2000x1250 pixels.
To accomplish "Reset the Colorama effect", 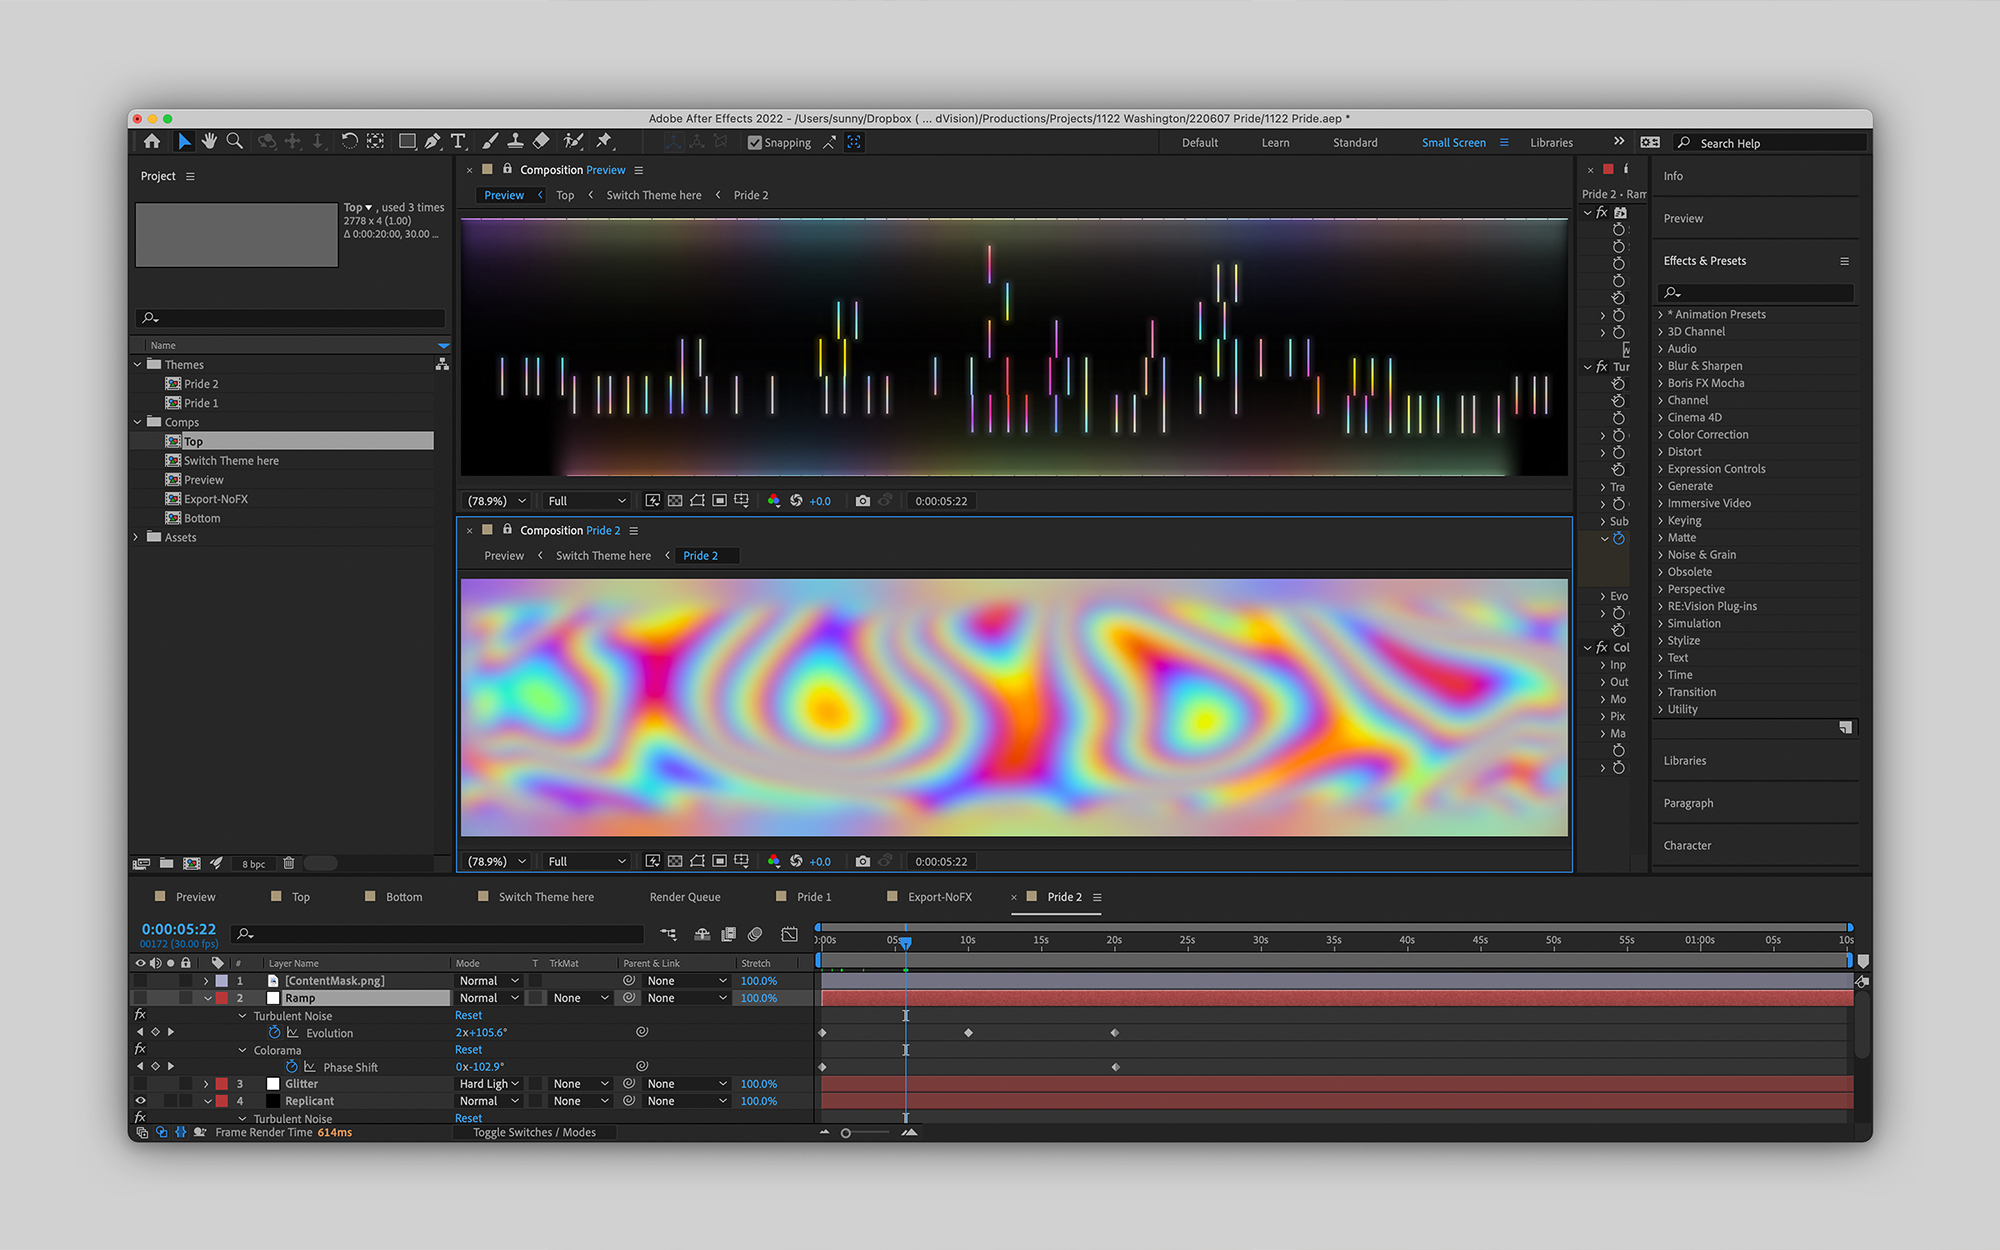I will coord(468,1050).
